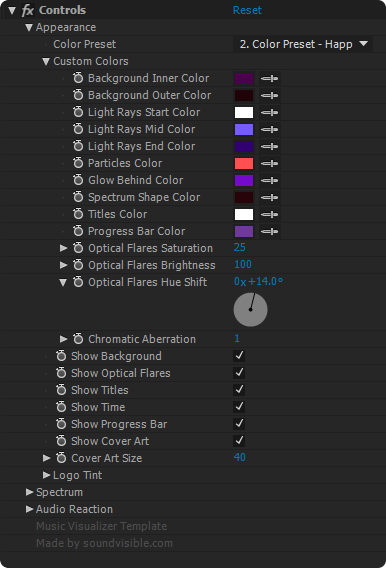Screen dimensions: 386x568
Task: Toggle stopwatch for Spectrum Shape Color
Action: coord(78,197)
